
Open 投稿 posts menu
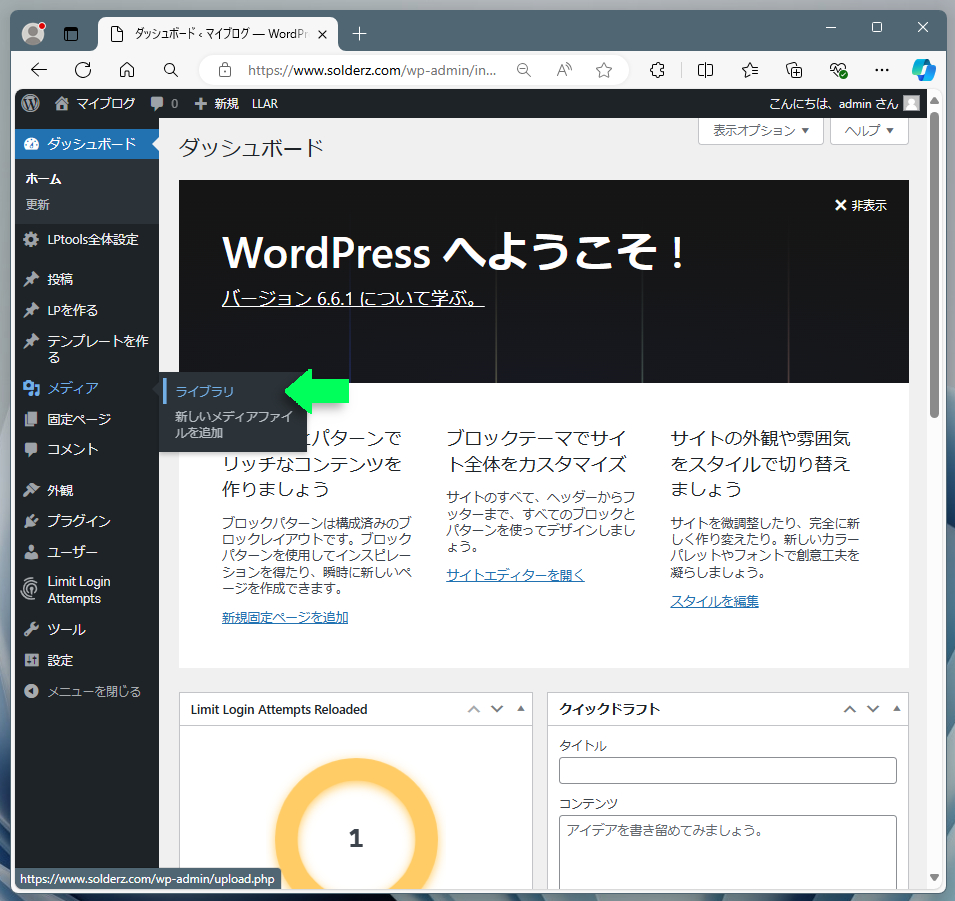pos(86,279)
